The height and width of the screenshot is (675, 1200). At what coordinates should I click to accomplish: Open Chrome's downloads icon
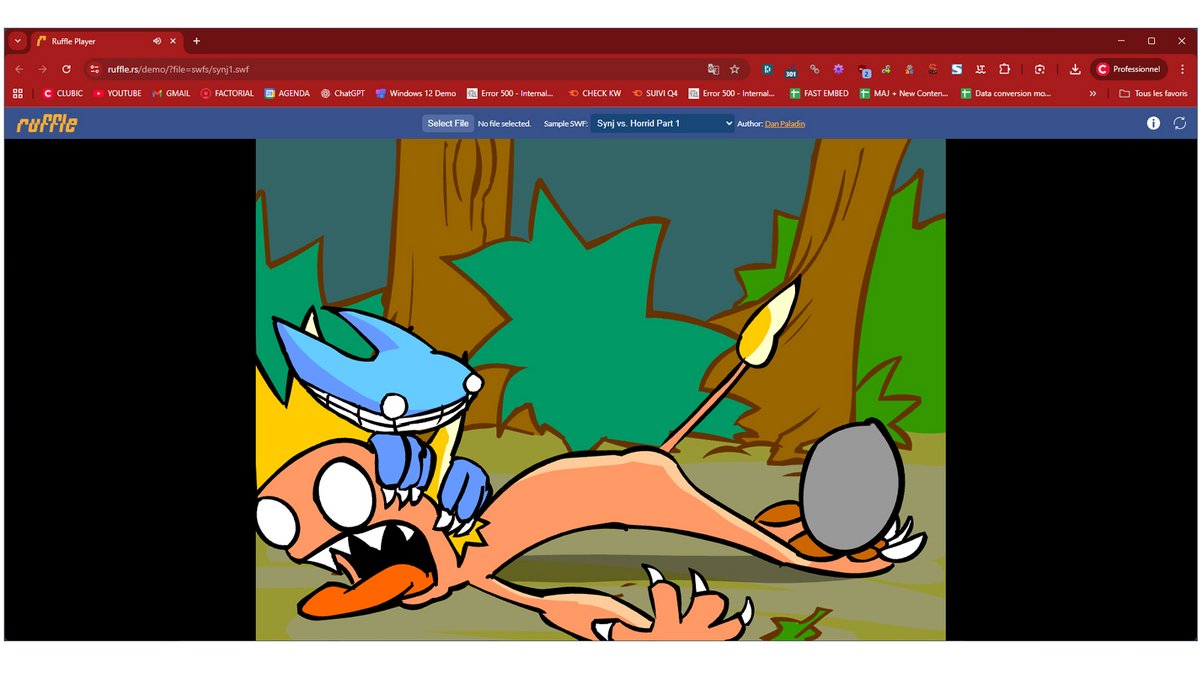pos(1075,69)
